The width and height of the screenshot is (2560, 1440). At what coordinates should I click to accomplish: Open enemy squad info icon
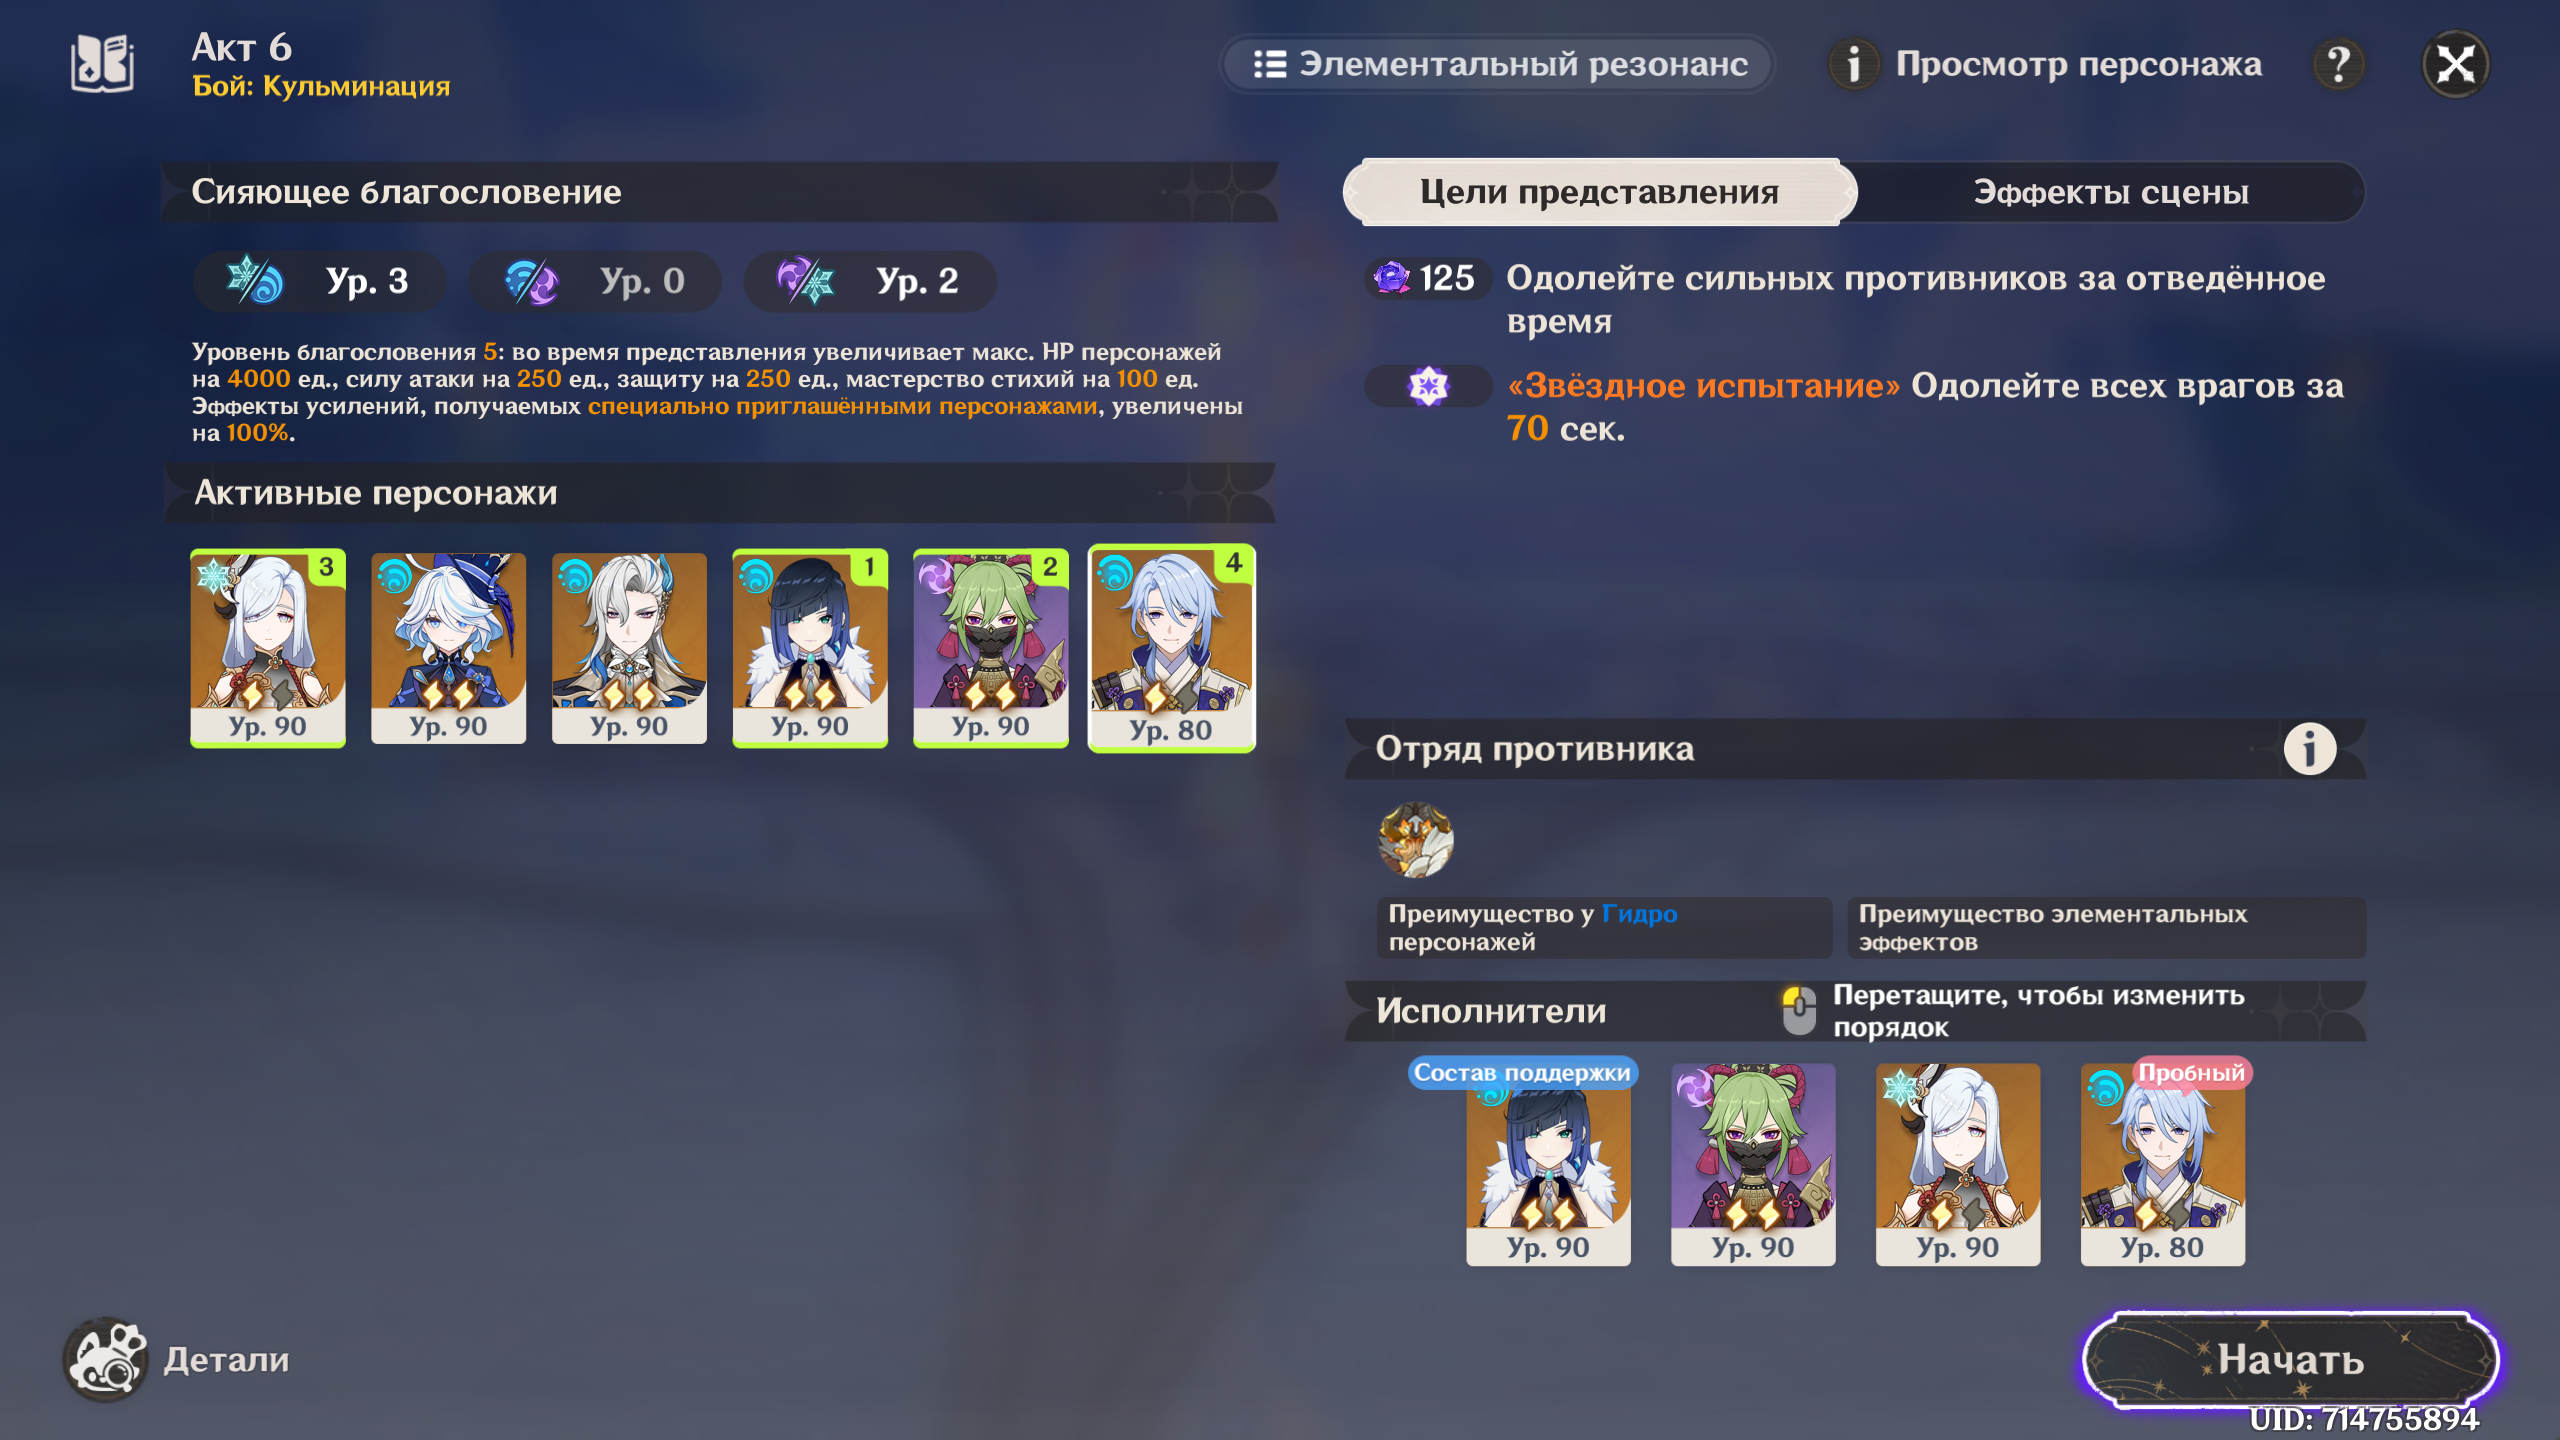coord(2310,749)
